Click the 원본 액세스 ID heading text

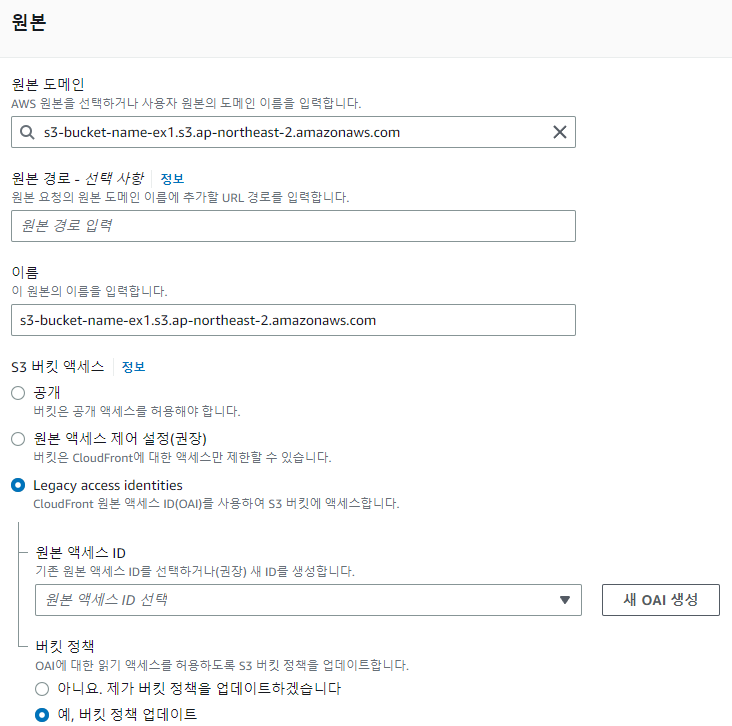coord(80,553)
